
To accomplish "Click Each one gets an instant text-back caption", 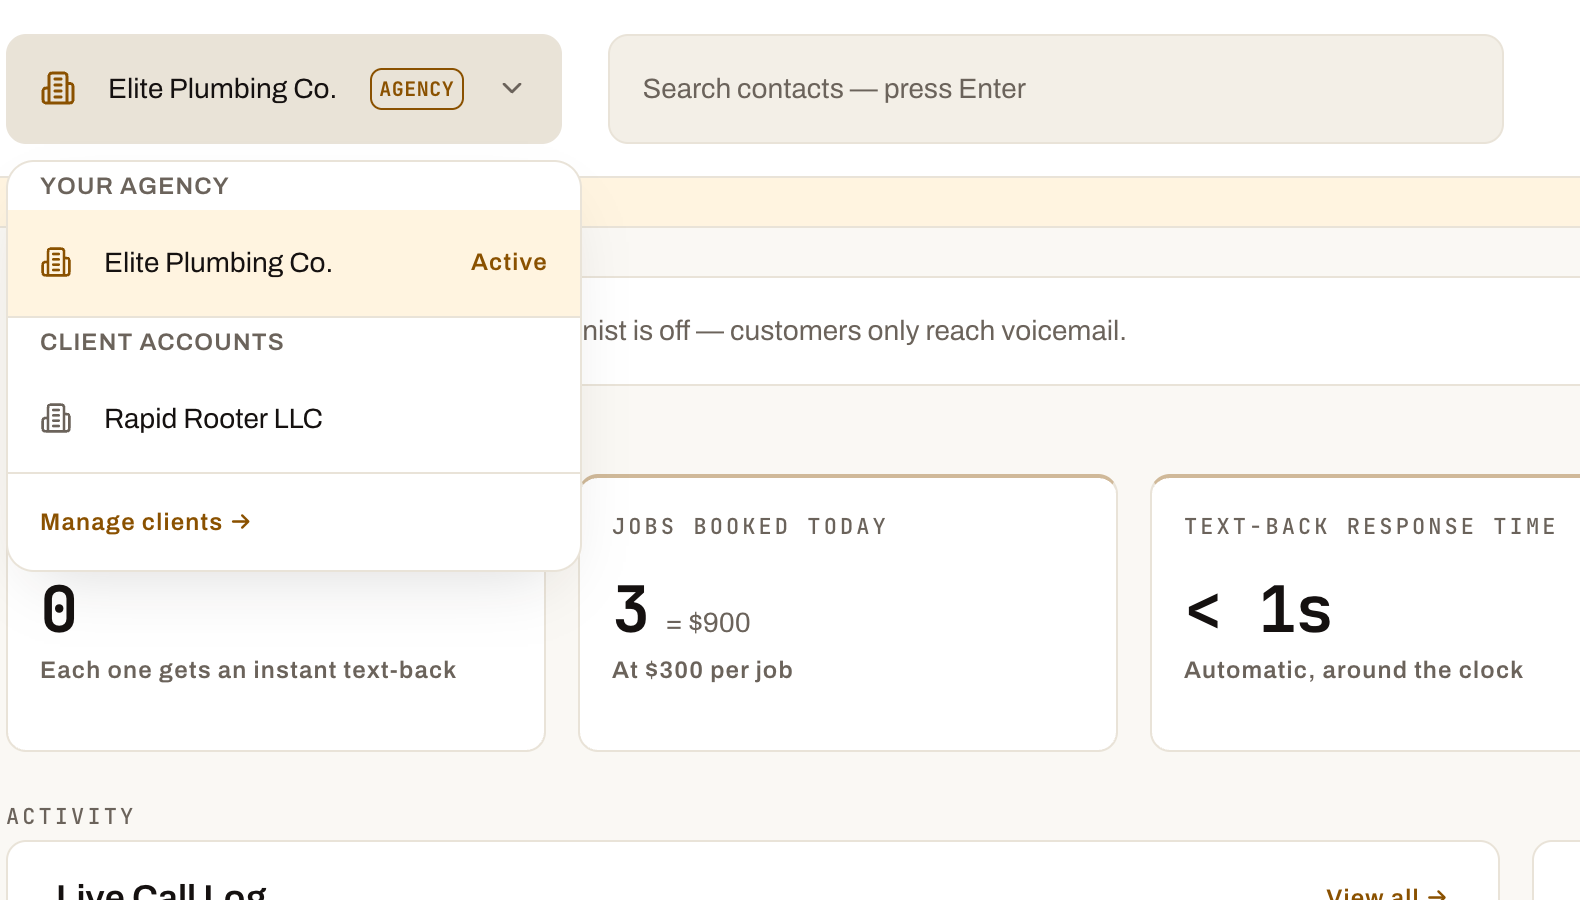I will point(248,670).
